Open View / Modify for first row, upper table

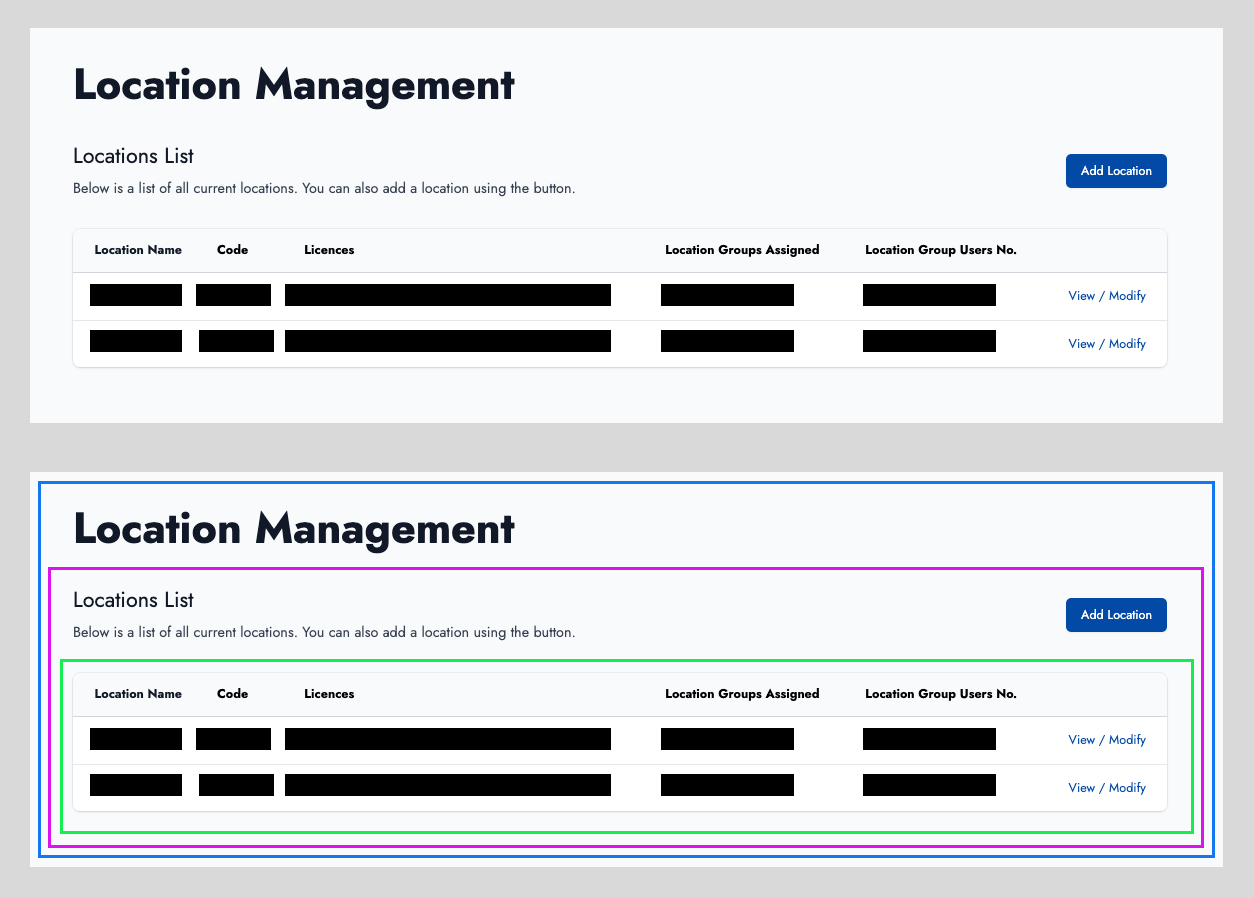coord(1106,296)
